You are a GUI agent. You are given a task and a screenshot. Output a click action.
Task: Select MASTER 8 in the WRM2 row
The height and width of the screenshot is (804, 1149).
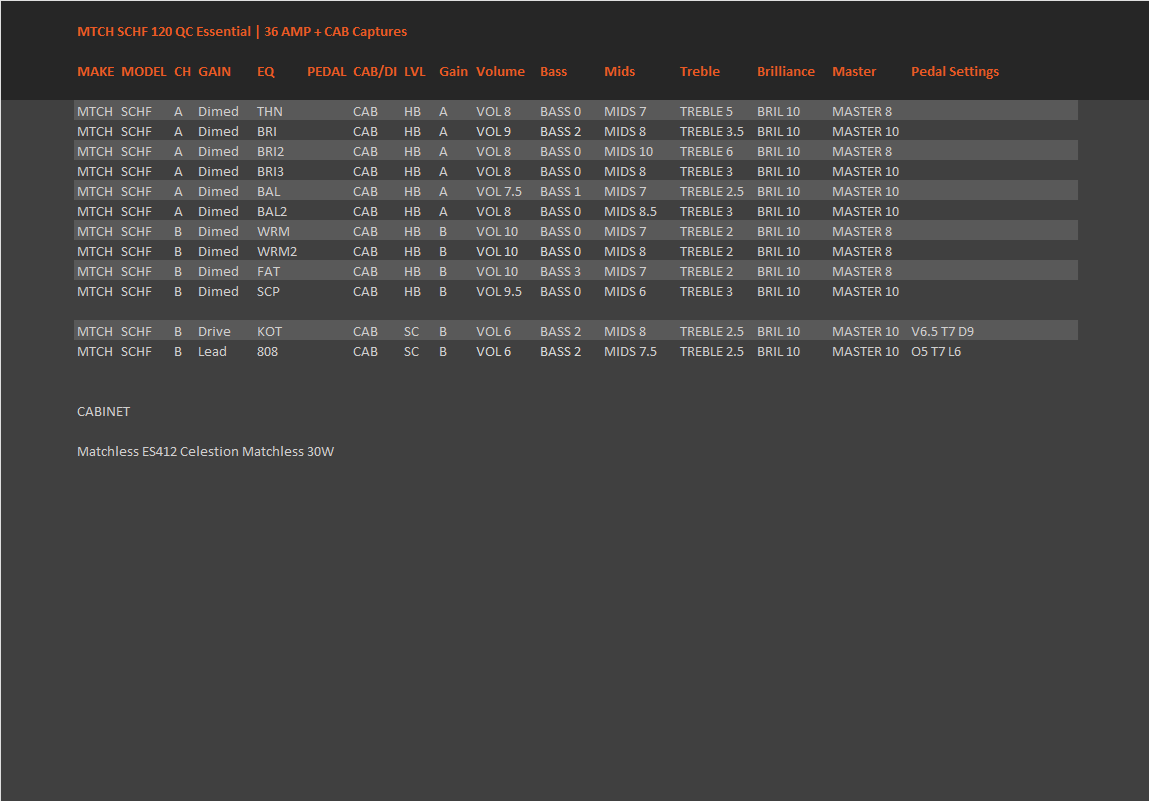click(862, 251)
